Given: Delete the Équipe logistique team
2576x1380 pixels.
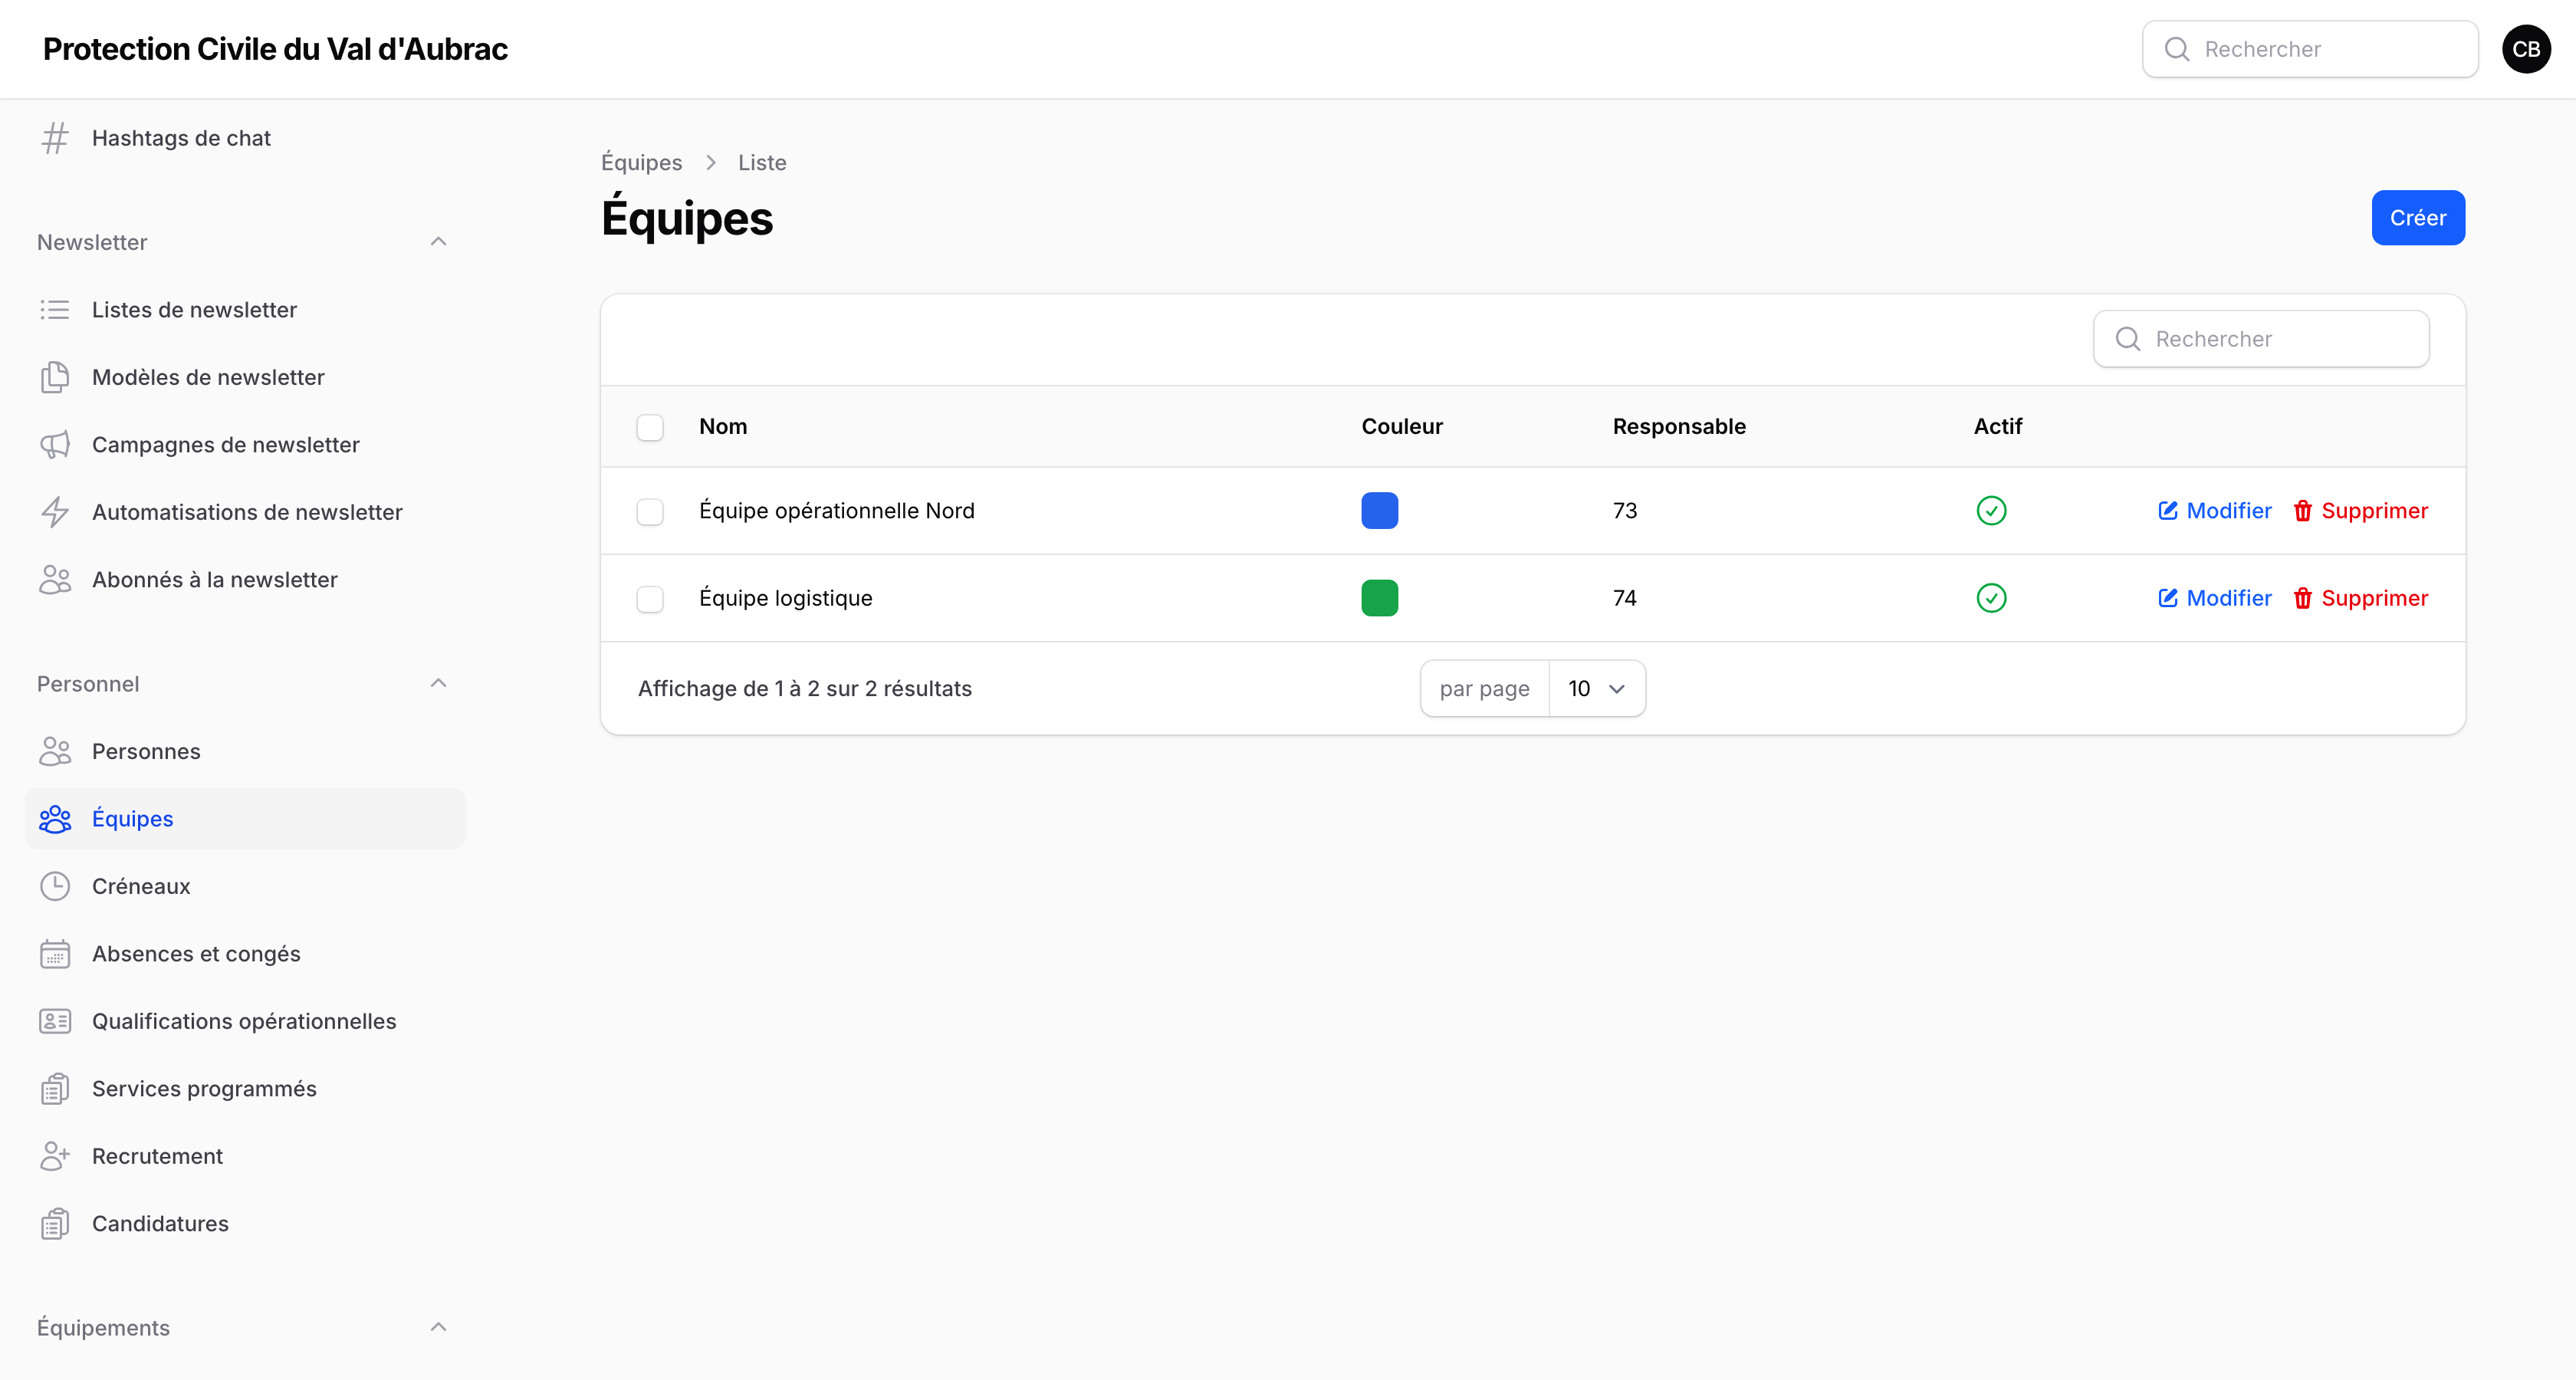Looking at the screenshot, I should pos(2361,598).
